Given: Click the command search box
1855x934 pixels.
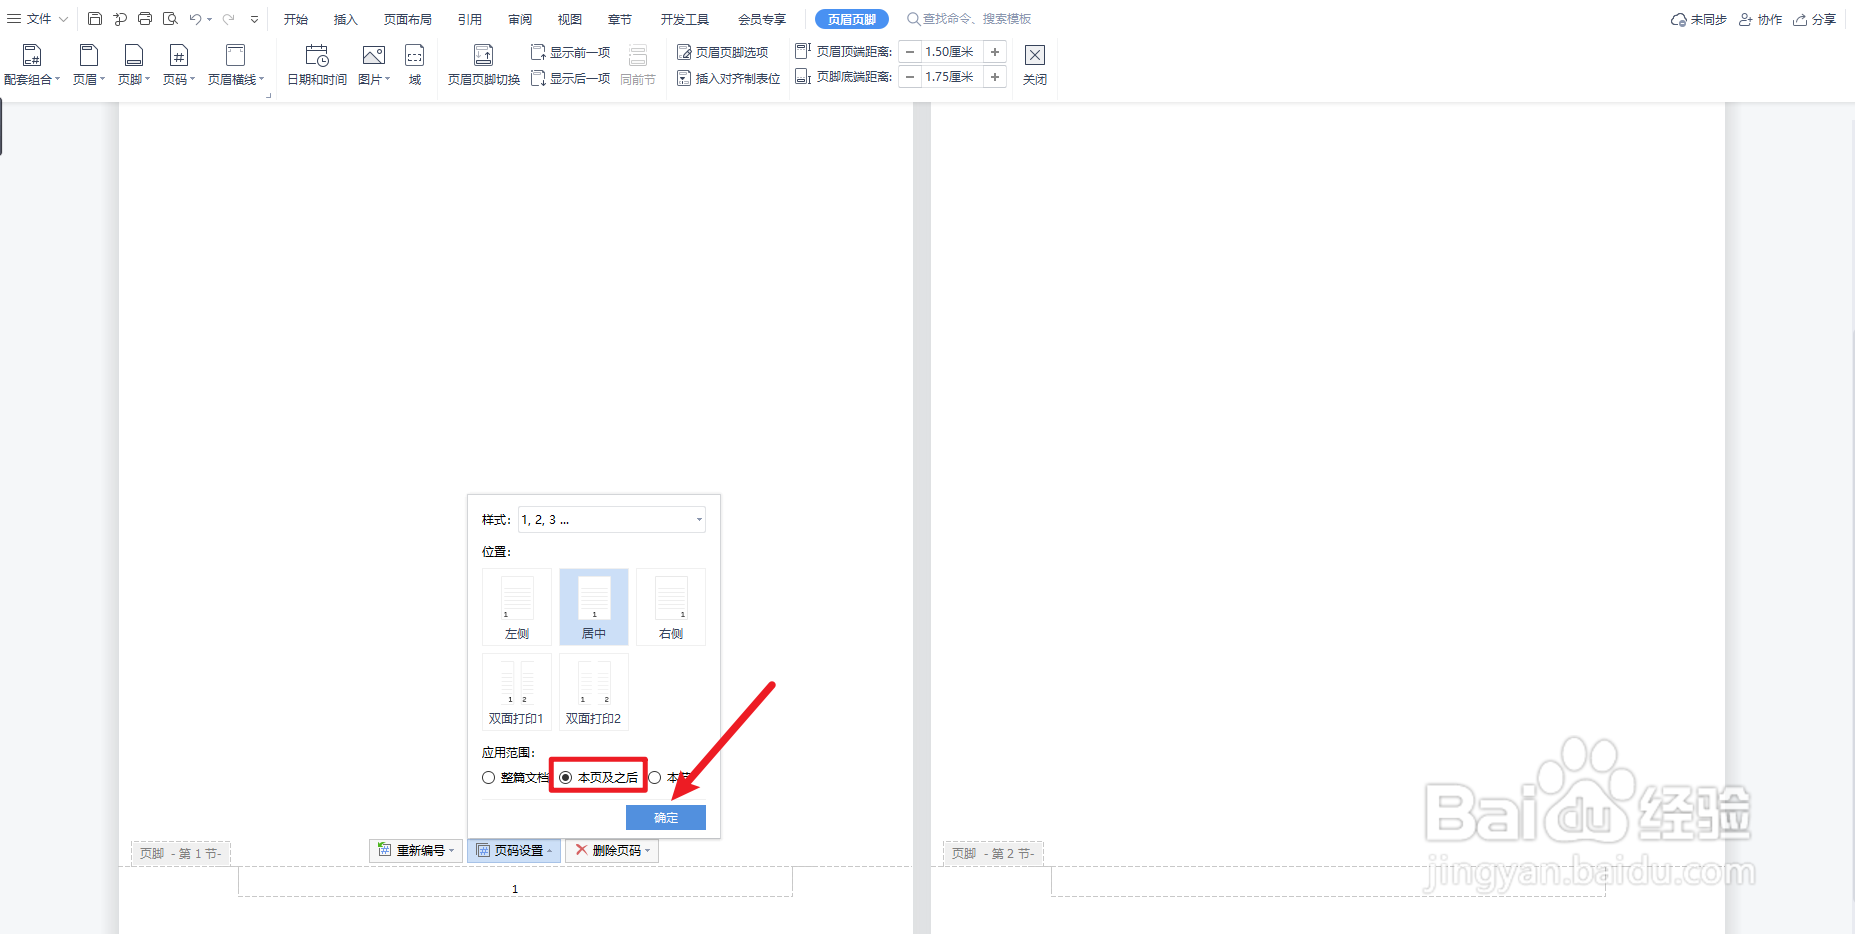Looking at the screenshot, I should 969,19.
